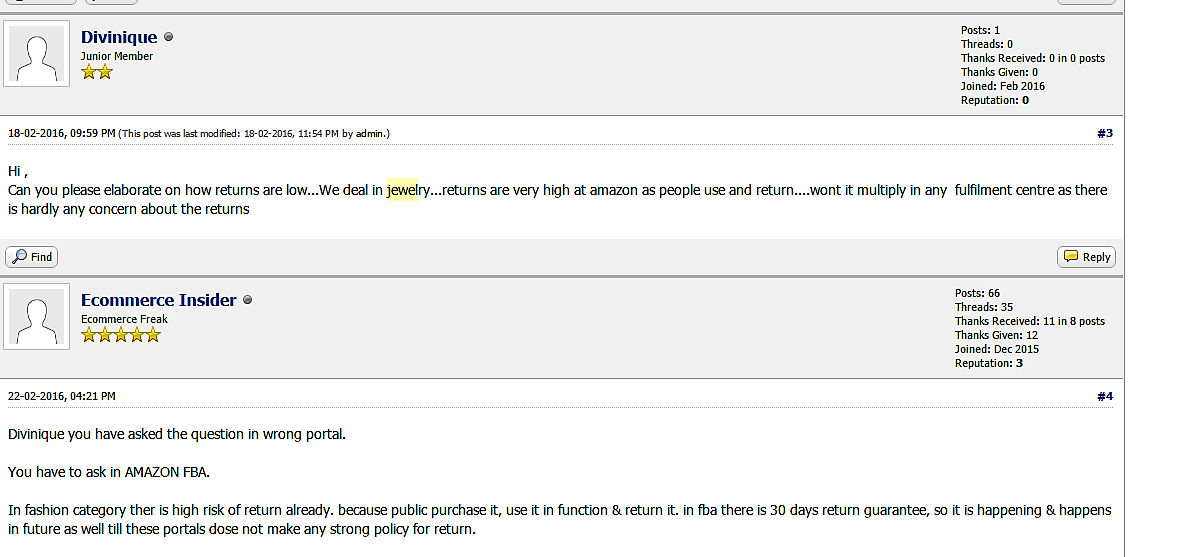Click the highlighted word jewelry in post
The image size is (1181, 557).
point(408,190)
